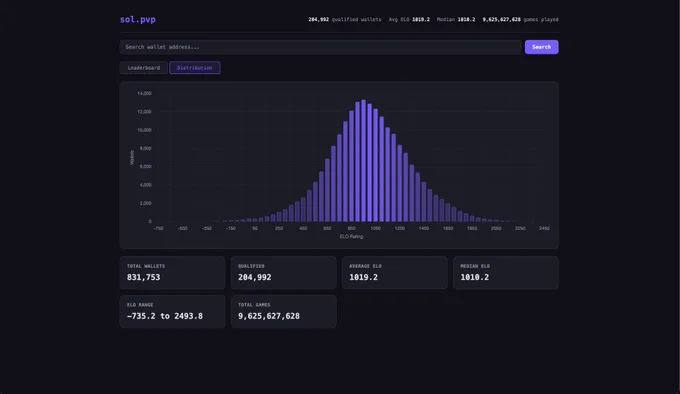
Task: Click the purple Search button
Action: click(x=541, y=47)
